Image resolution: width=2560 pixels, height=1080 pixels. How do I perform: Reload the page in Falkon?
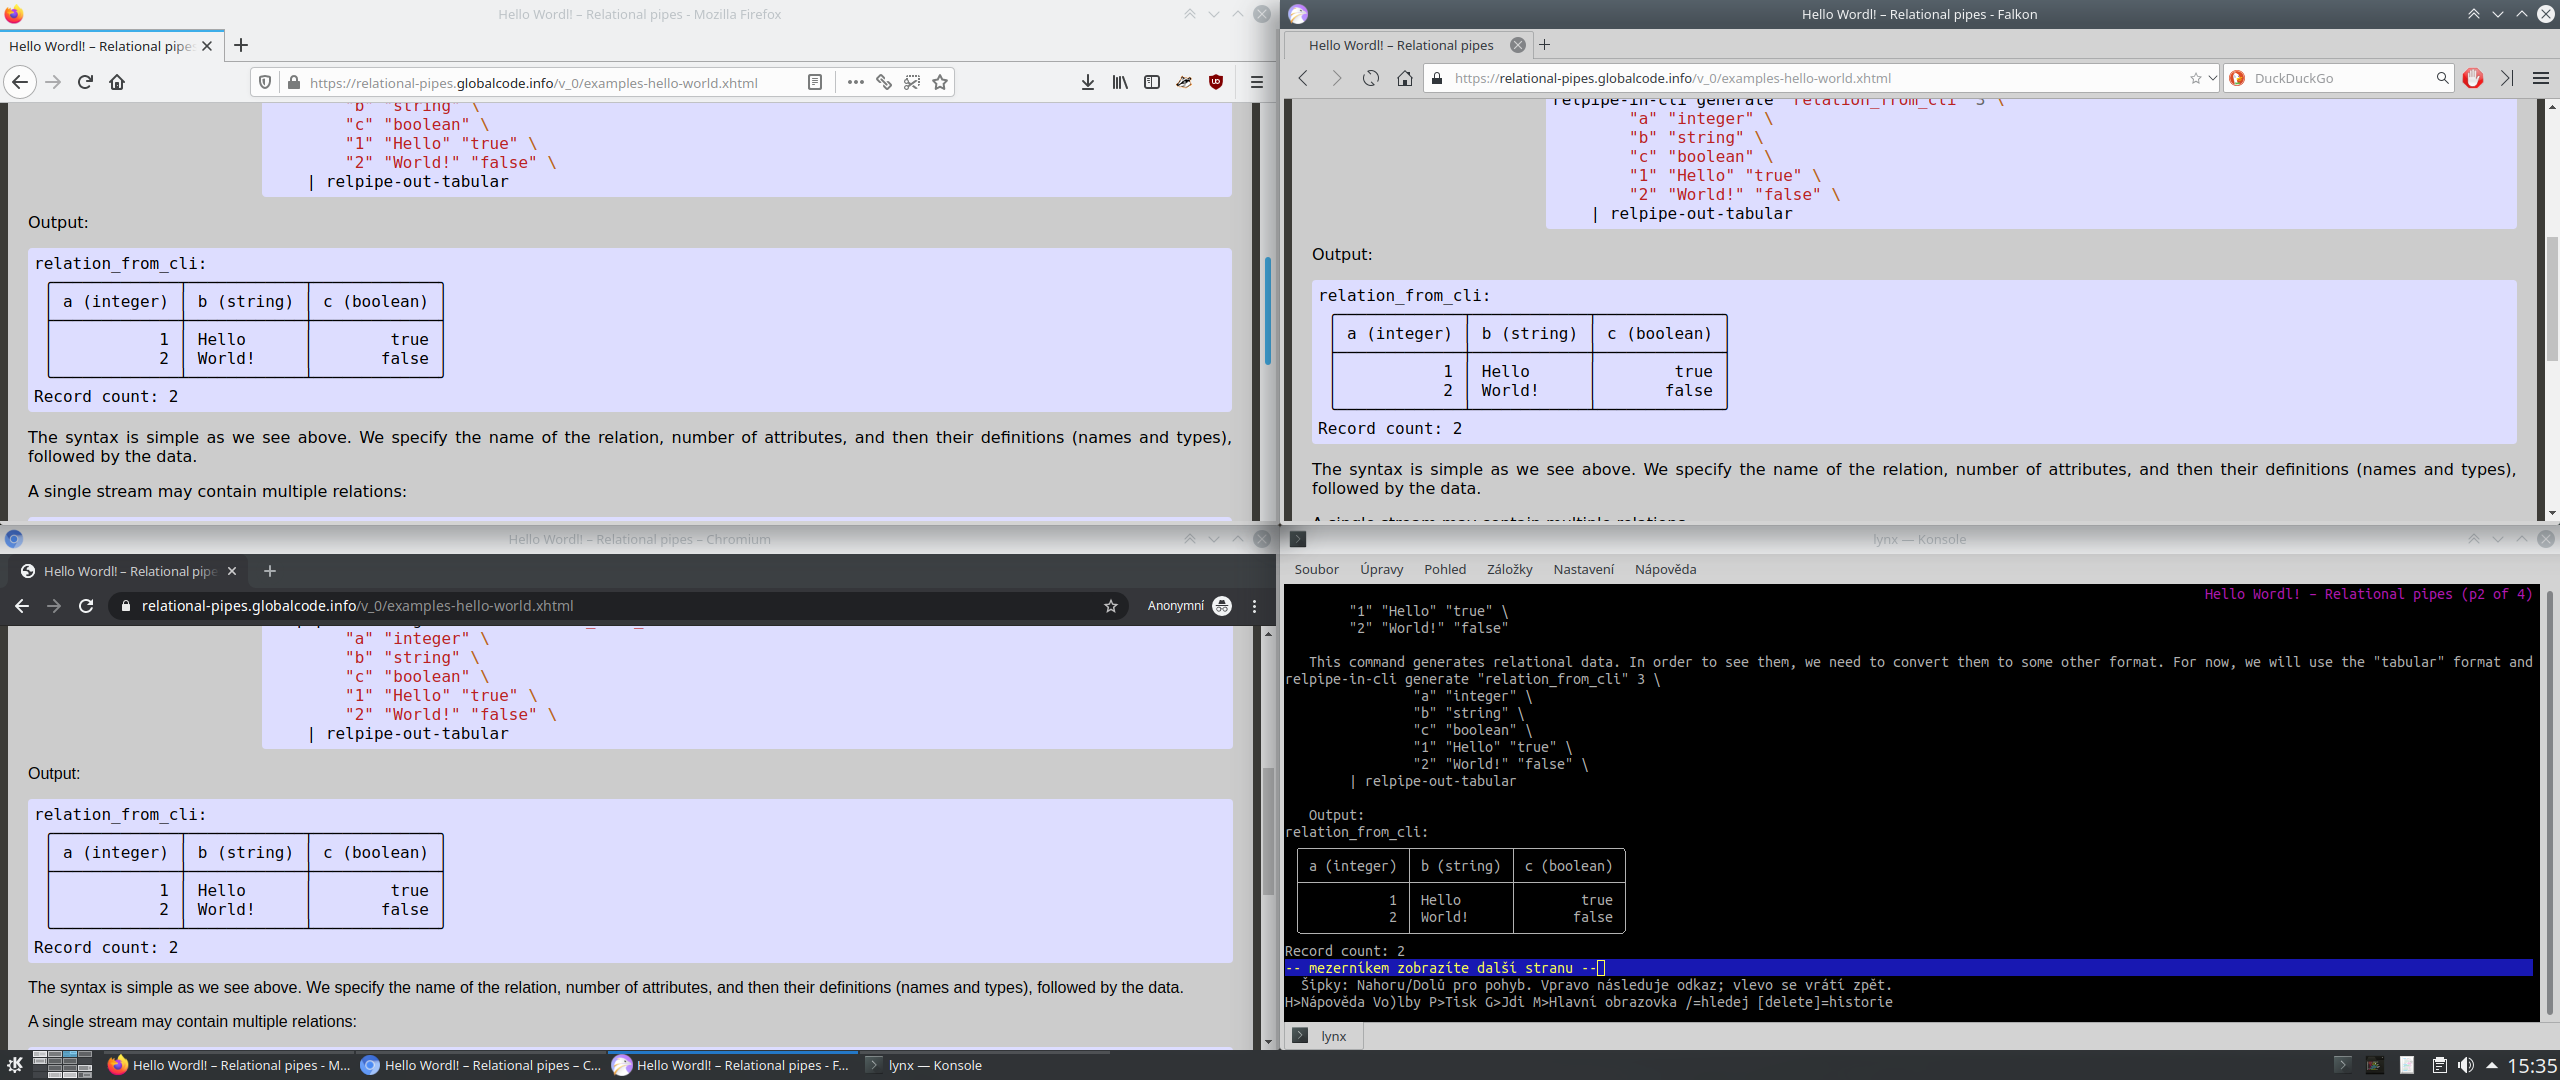pyautogui.click(x=1371, y=78)
